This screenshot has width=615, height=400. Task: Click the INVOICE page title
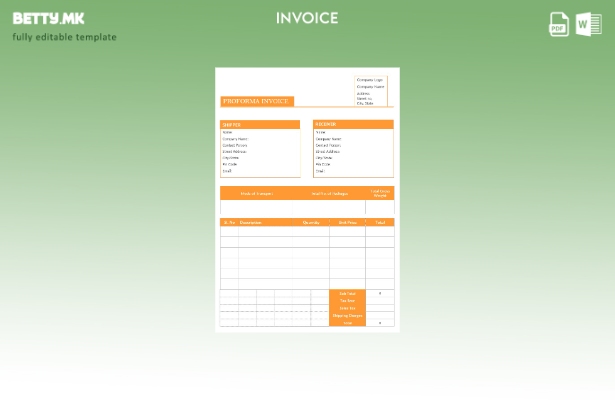[307, 18]
